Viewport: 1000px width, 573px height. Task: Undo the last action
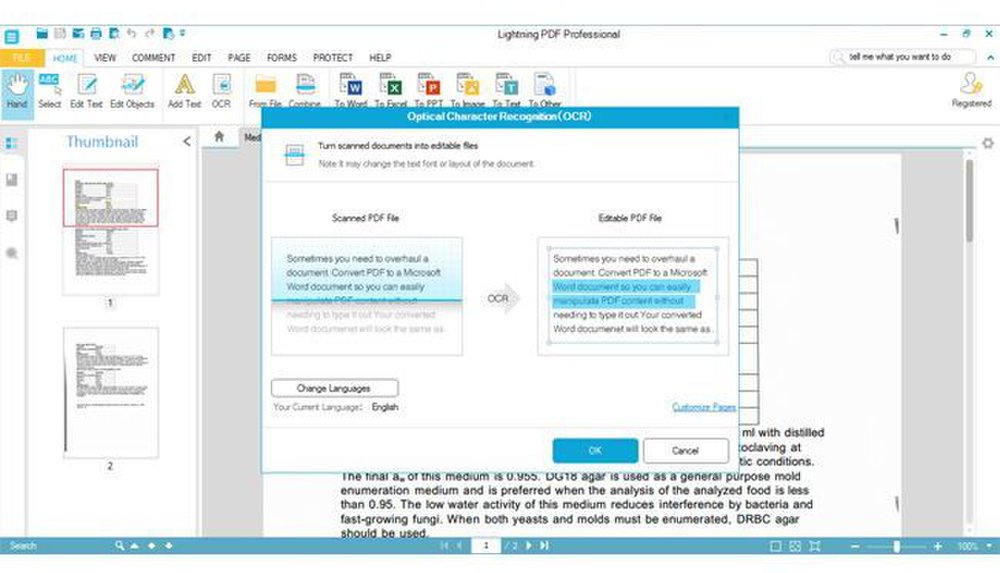(x=131, y=33)
